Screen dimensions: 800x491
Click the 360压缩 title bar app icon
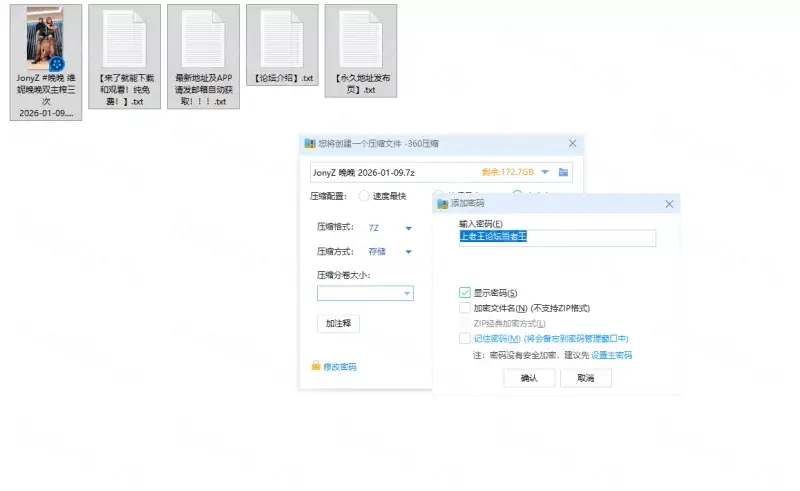point(310,143)
